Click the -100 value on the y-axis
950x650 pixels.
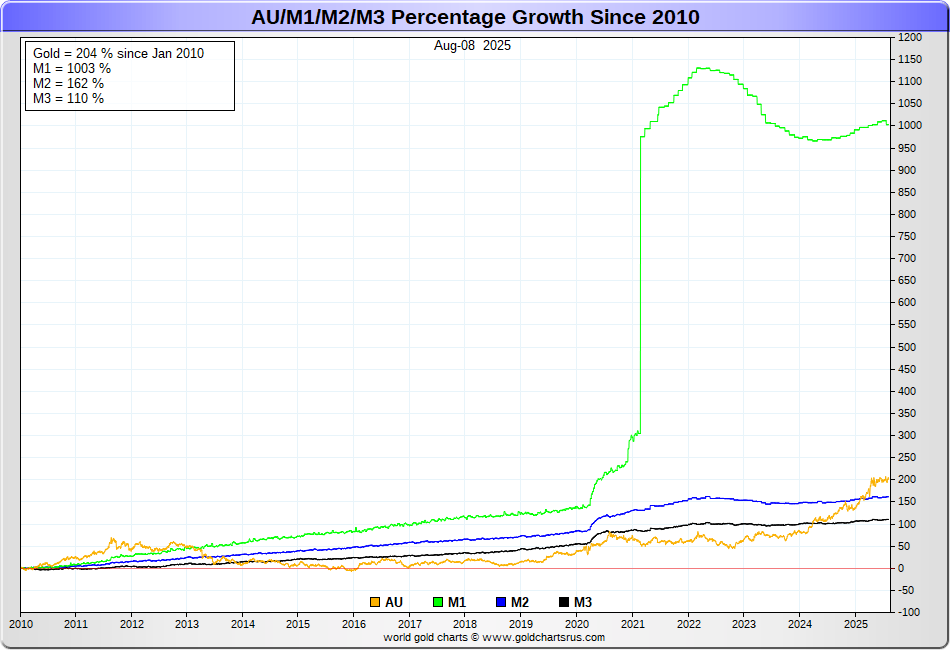tap(909, 612)
